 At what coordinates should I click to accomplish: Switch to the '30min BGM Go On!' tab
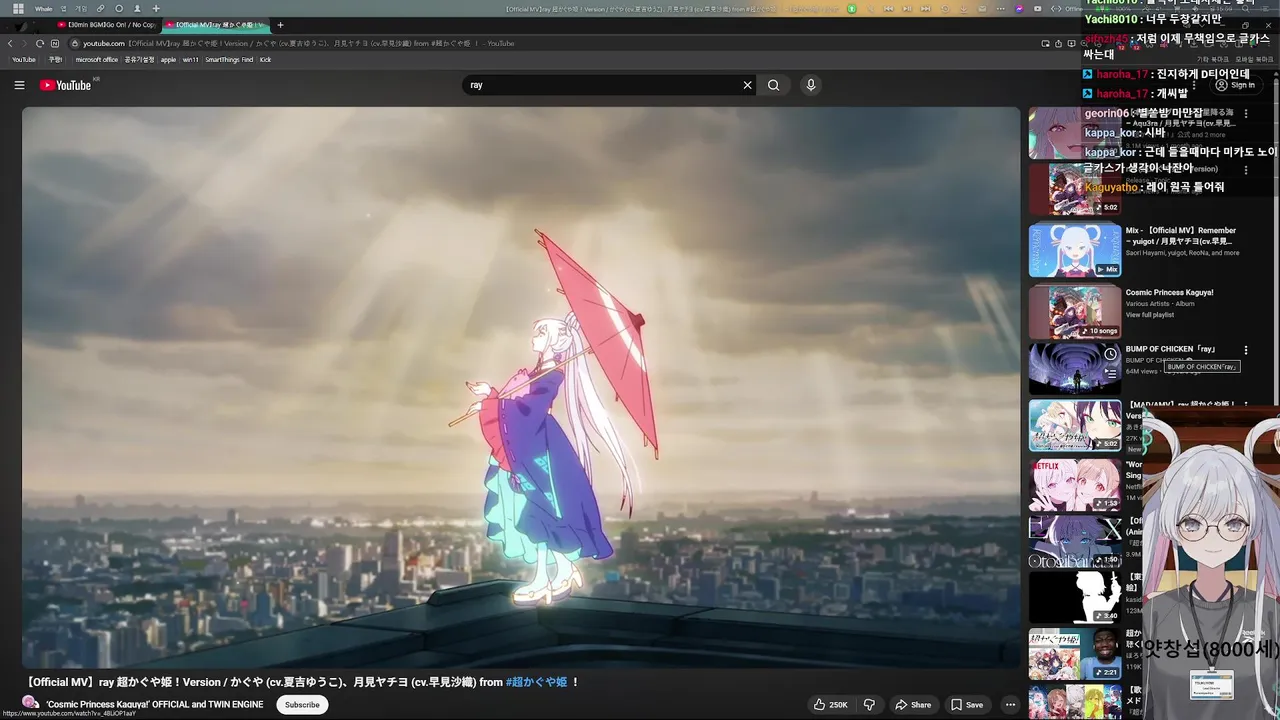106,24
